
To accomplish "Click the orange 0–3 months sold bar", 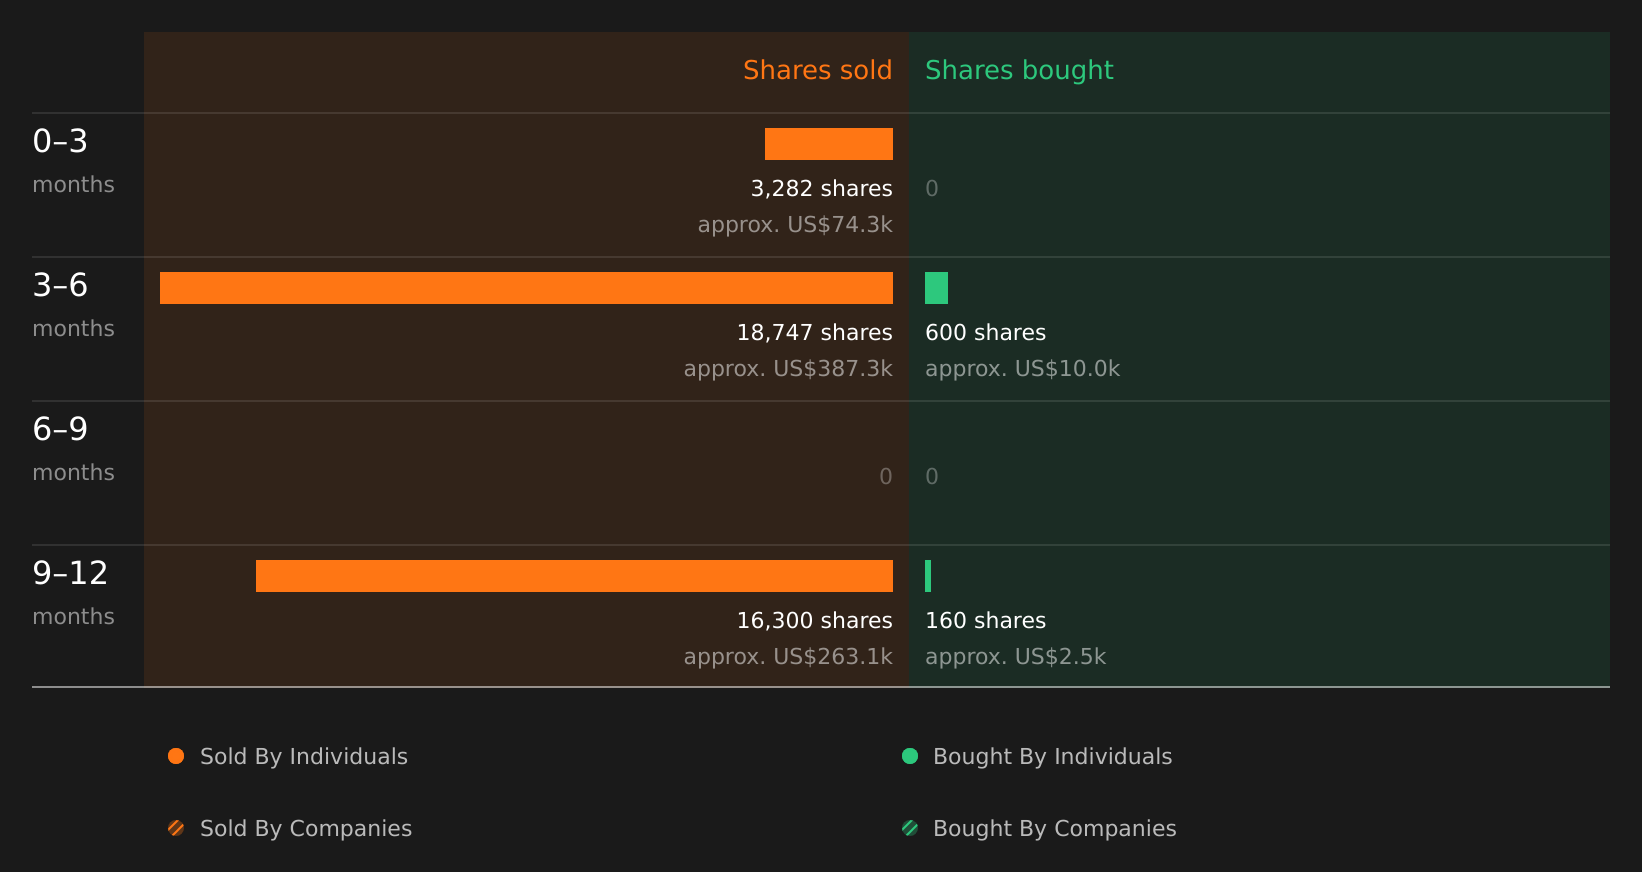I will (829, 144).
